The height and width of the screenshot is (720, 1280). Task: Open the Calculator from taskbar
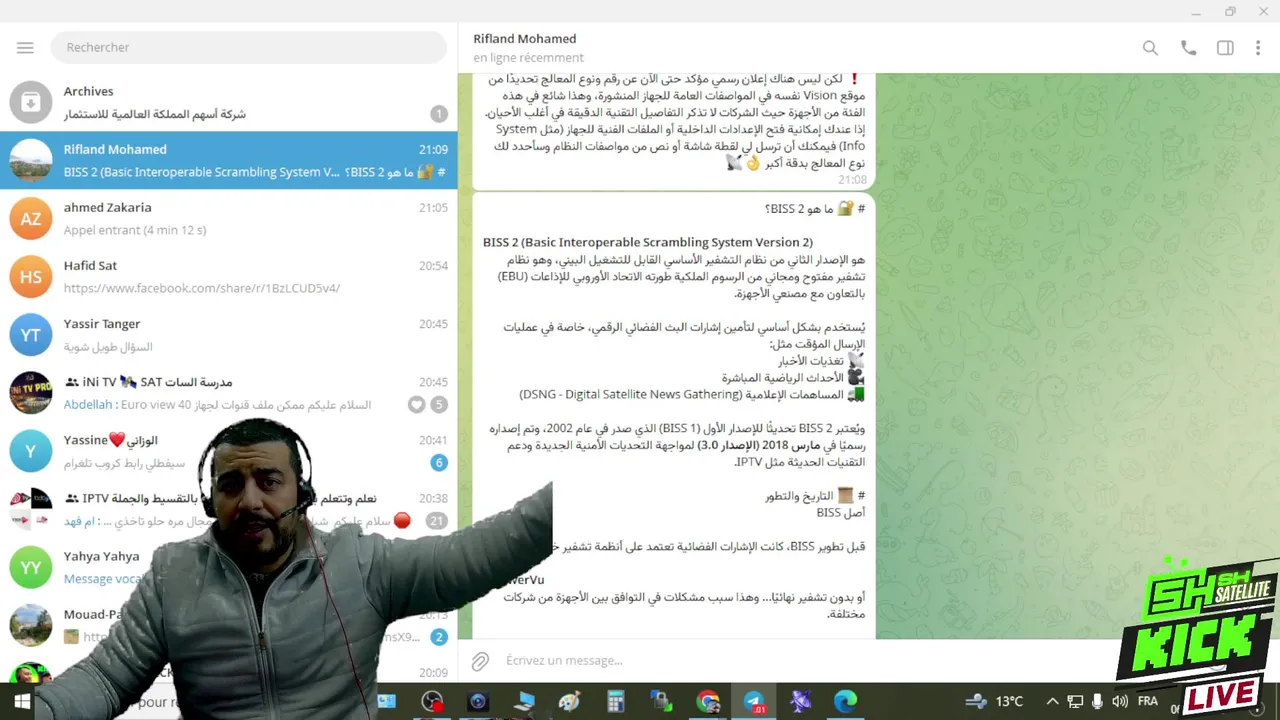616,702
